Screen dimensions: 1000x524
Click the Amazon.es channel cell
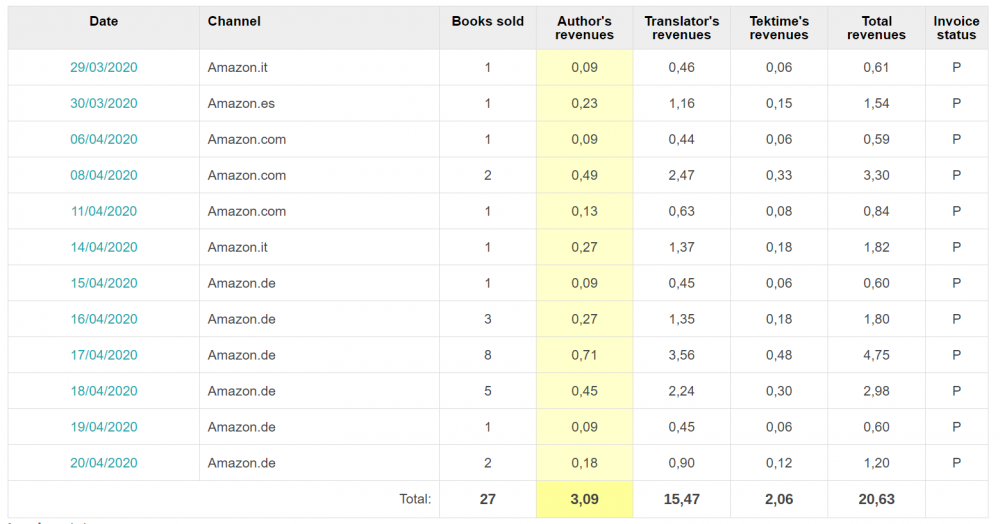tap(241, 104)
